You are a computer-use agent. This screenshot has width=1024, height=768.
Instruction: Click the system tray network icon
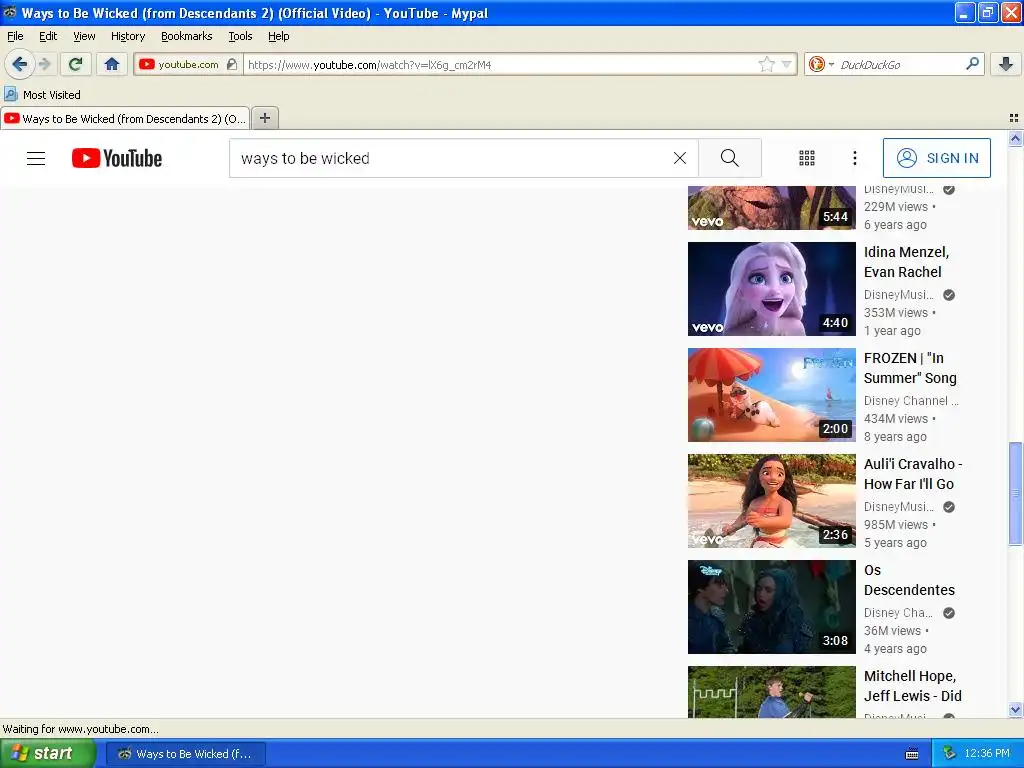pyautogui.click(x=950, y=753)
